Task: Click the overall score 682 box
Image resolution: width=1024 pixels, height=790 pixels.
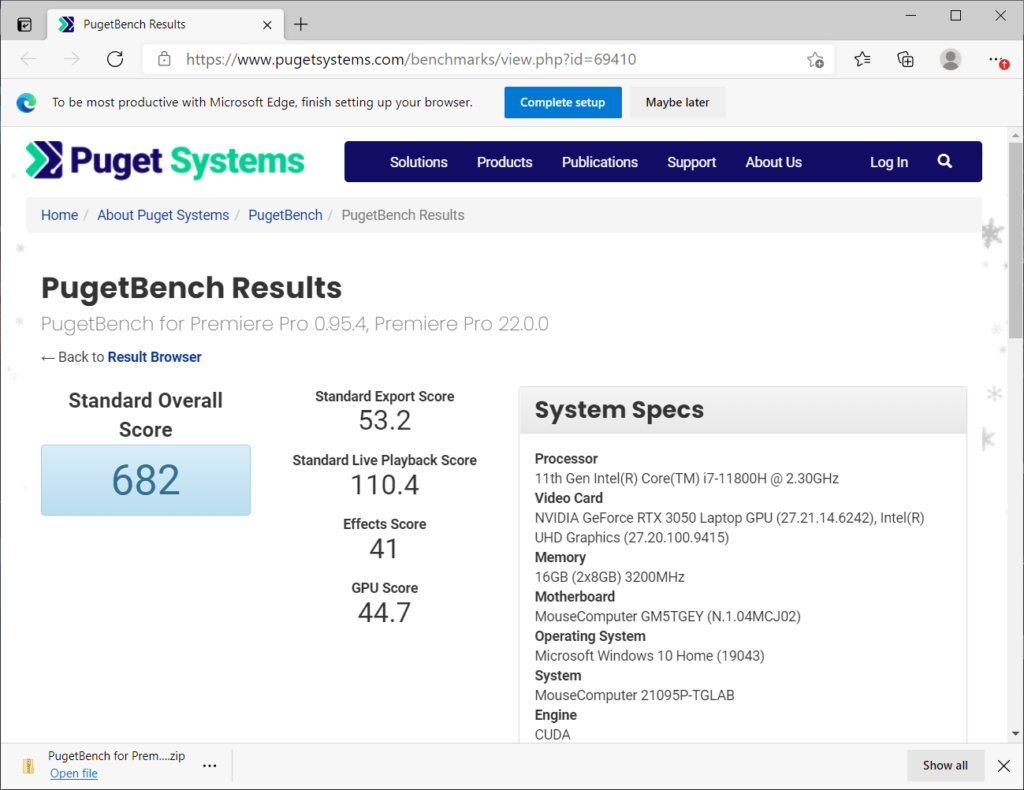Action: click(146, 480)
